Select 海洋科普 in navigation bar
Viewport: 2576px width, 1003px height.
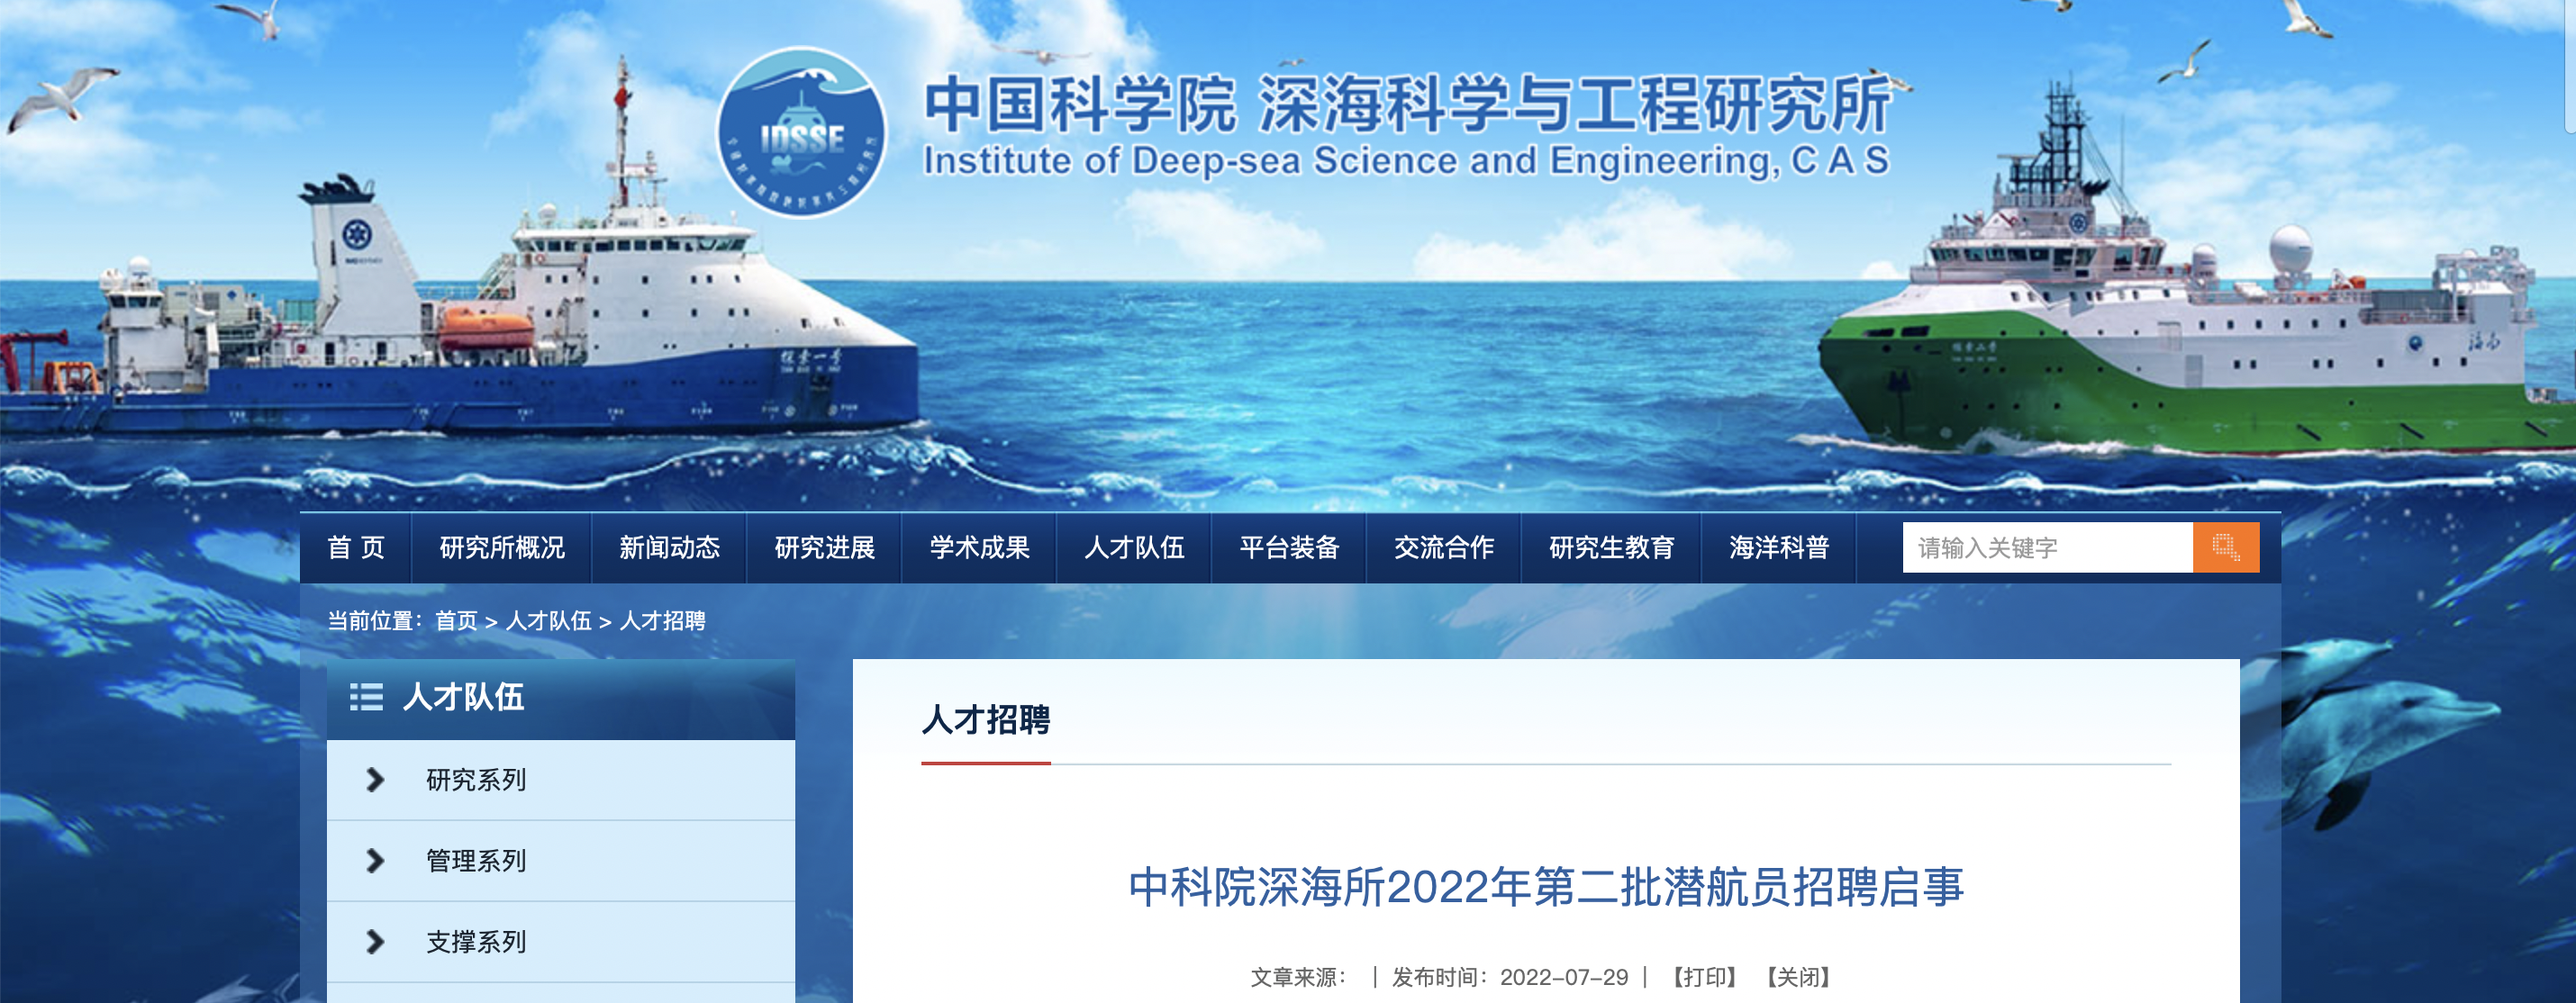[x=1779, y=548]
